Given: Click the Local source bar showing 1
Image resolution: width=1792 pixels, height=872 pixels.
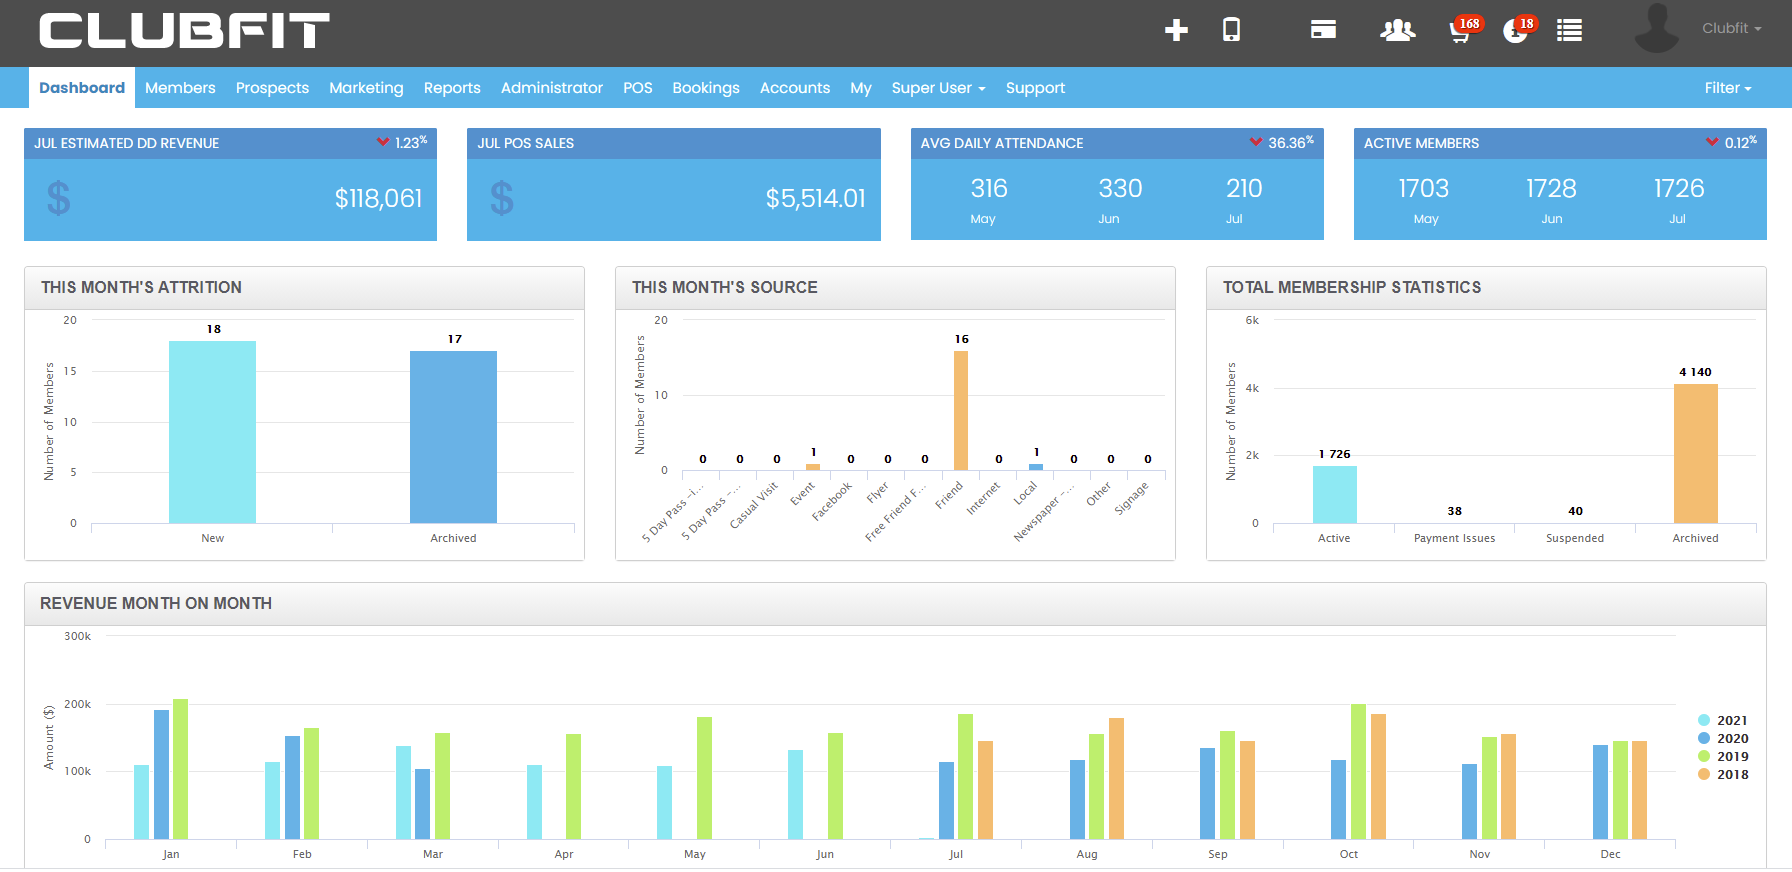Looking at the screenshot, I should pyautogui.click(x=1036, y=466).
